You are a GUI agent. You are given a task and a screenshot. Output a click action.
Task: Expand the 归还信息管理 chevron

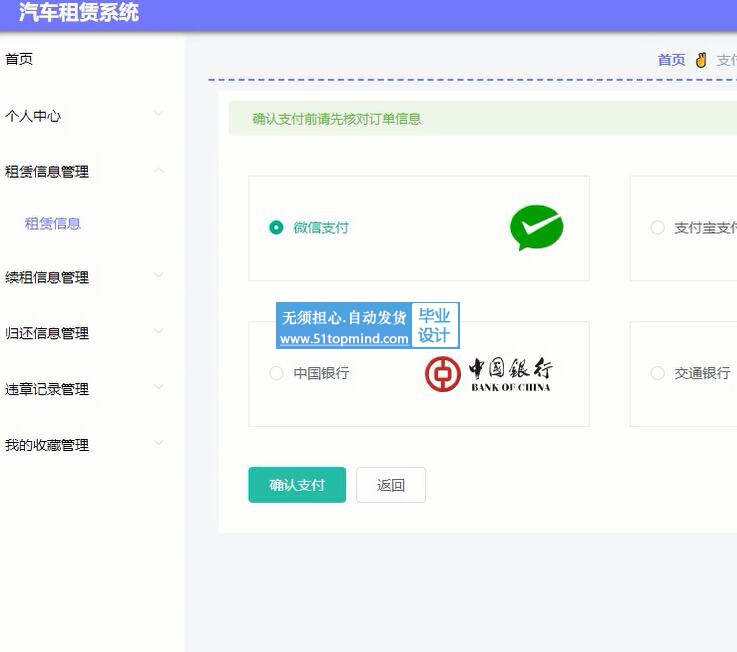[159, 331]
